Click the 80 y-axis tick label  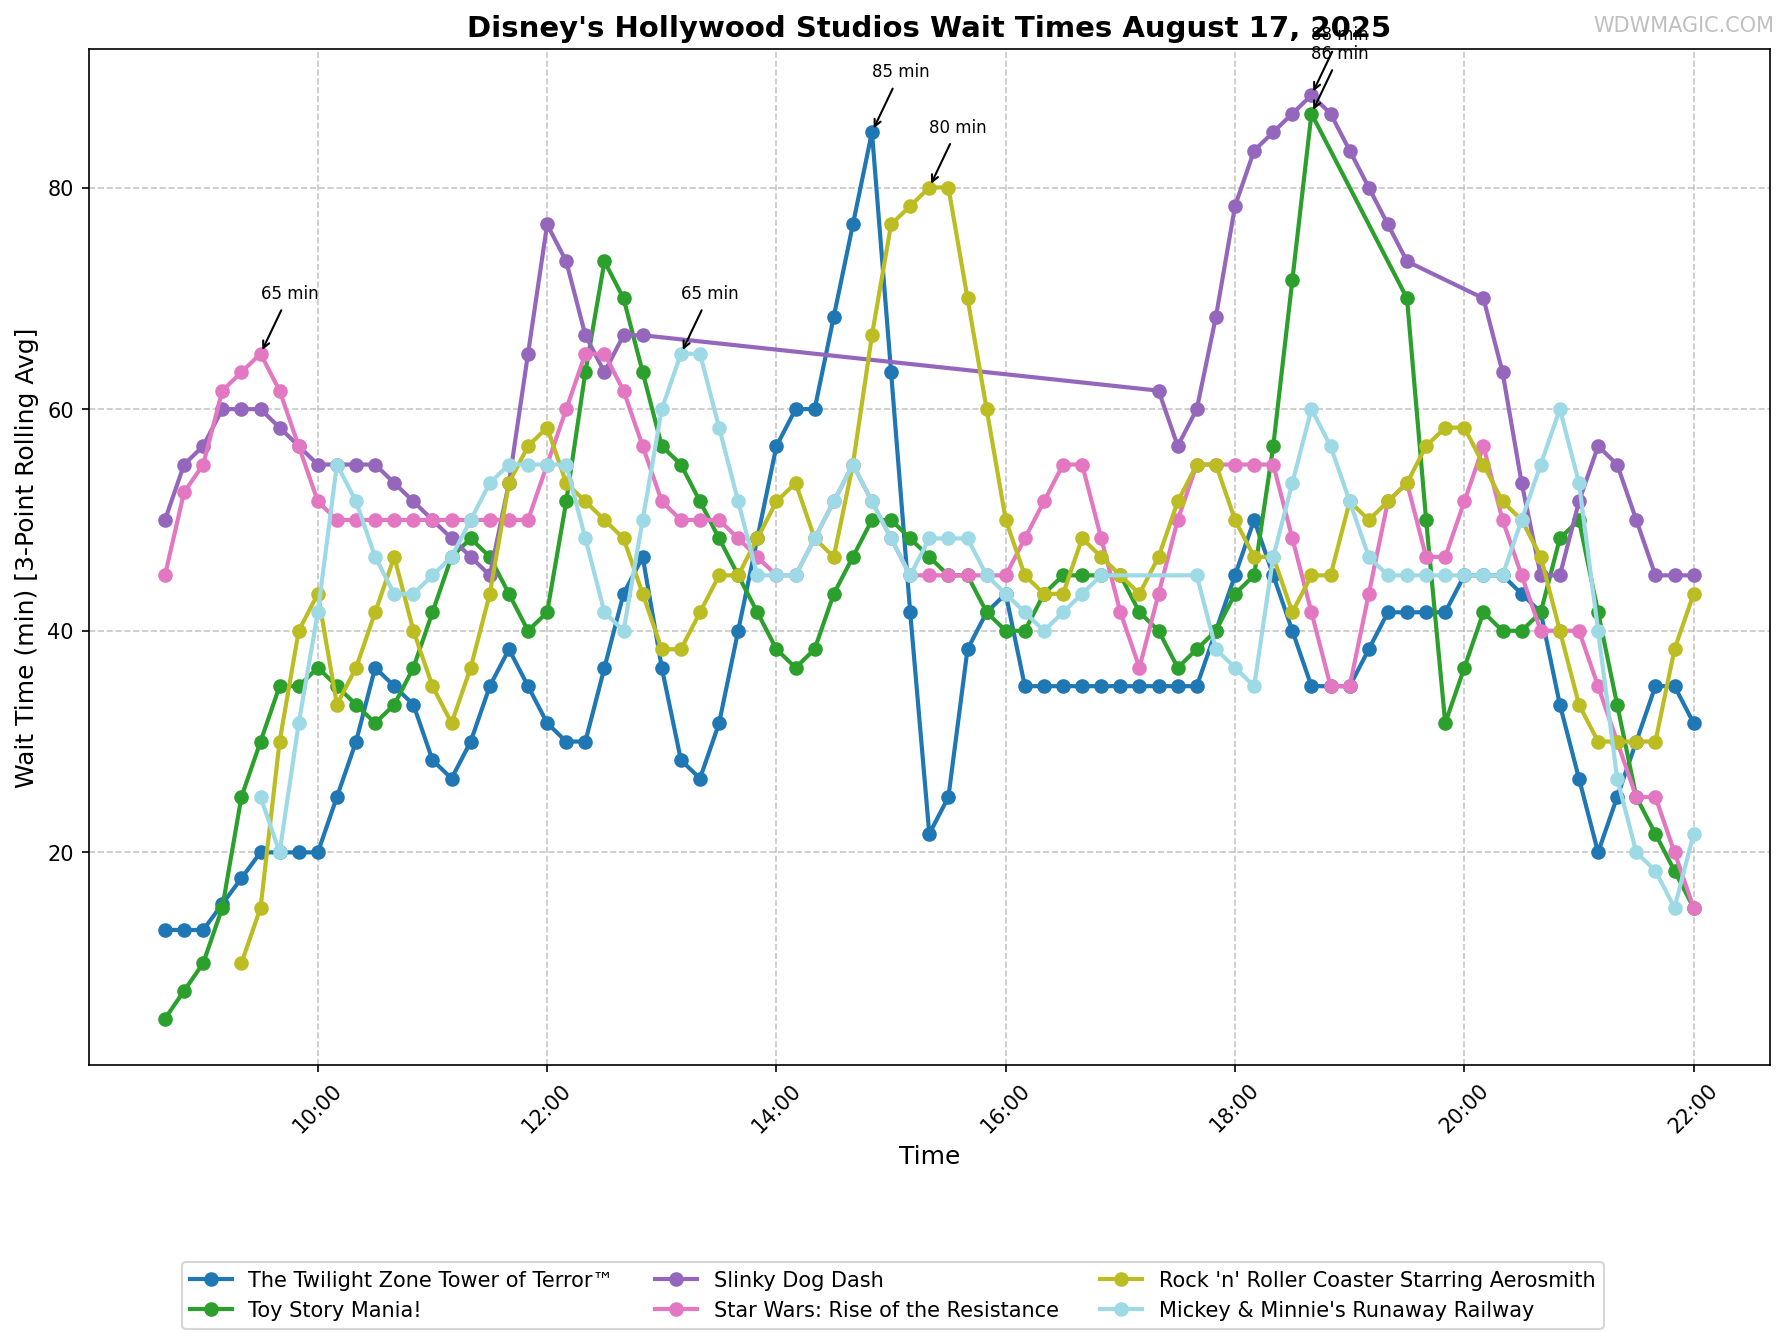[x=63, y=188]
